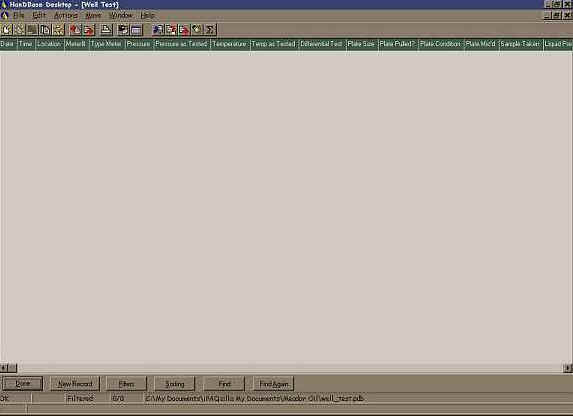573x416 pixels.
Task: Select the Date column header
Action: pyautogui.click(x=8, y=44)
